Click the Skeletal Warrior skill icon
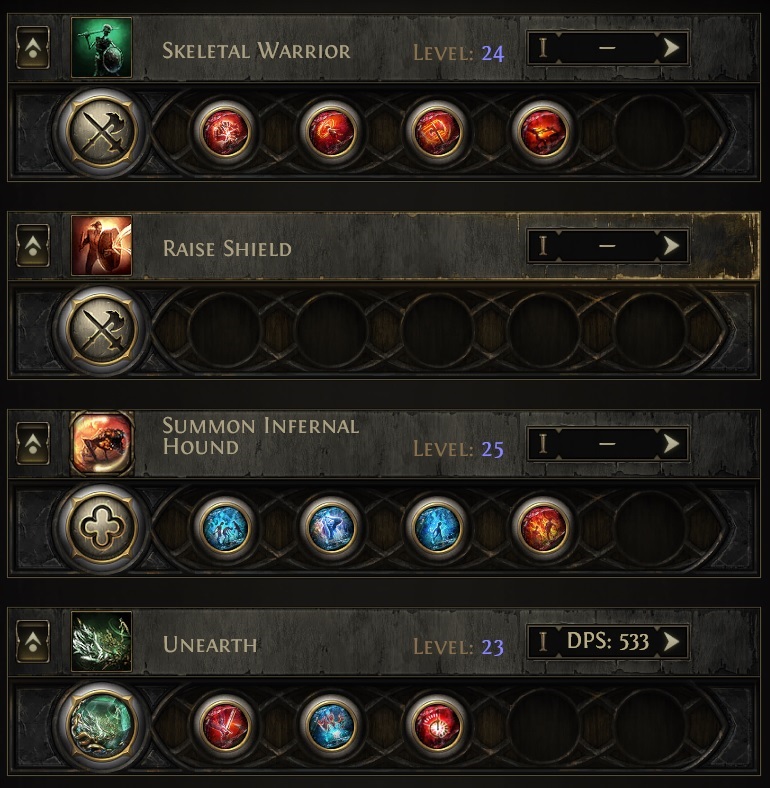 pos(102,48)
